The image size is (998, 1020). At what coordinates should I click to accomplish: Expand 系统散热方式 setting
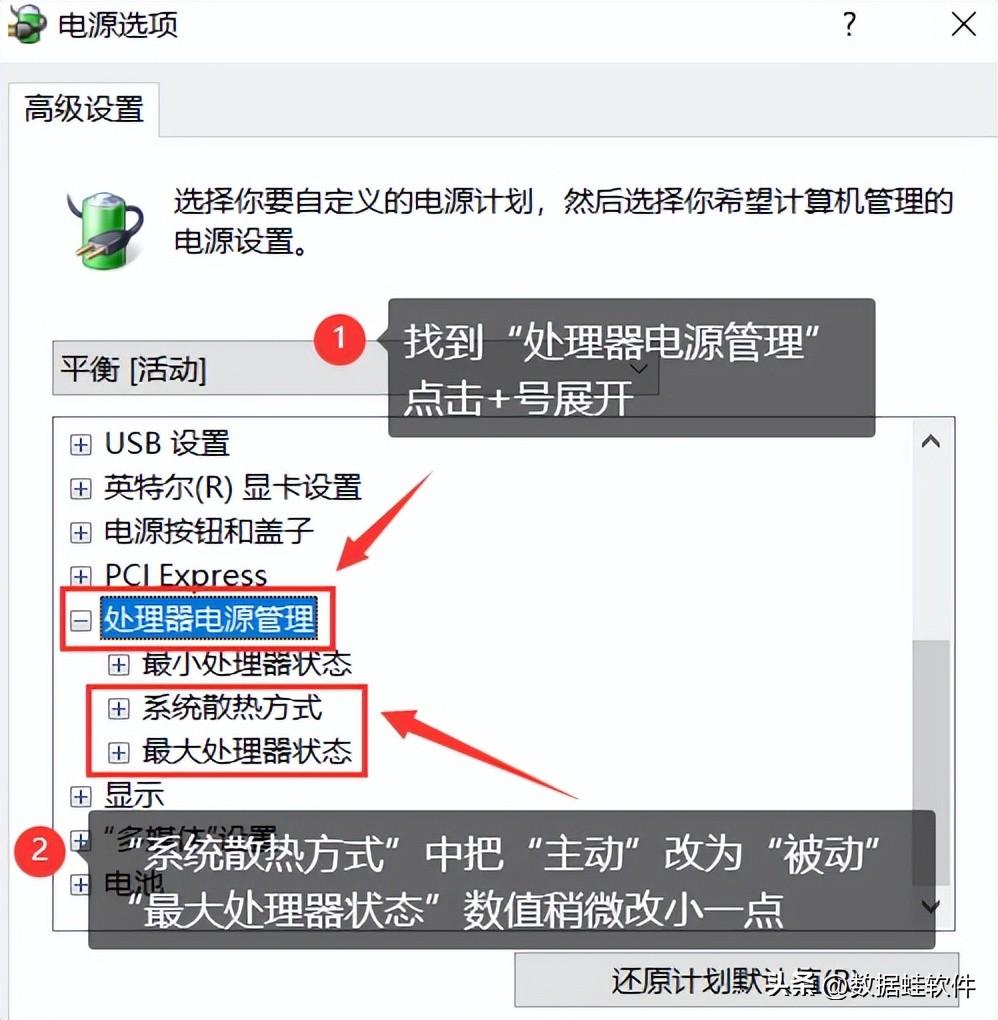[x=118, y=708]
